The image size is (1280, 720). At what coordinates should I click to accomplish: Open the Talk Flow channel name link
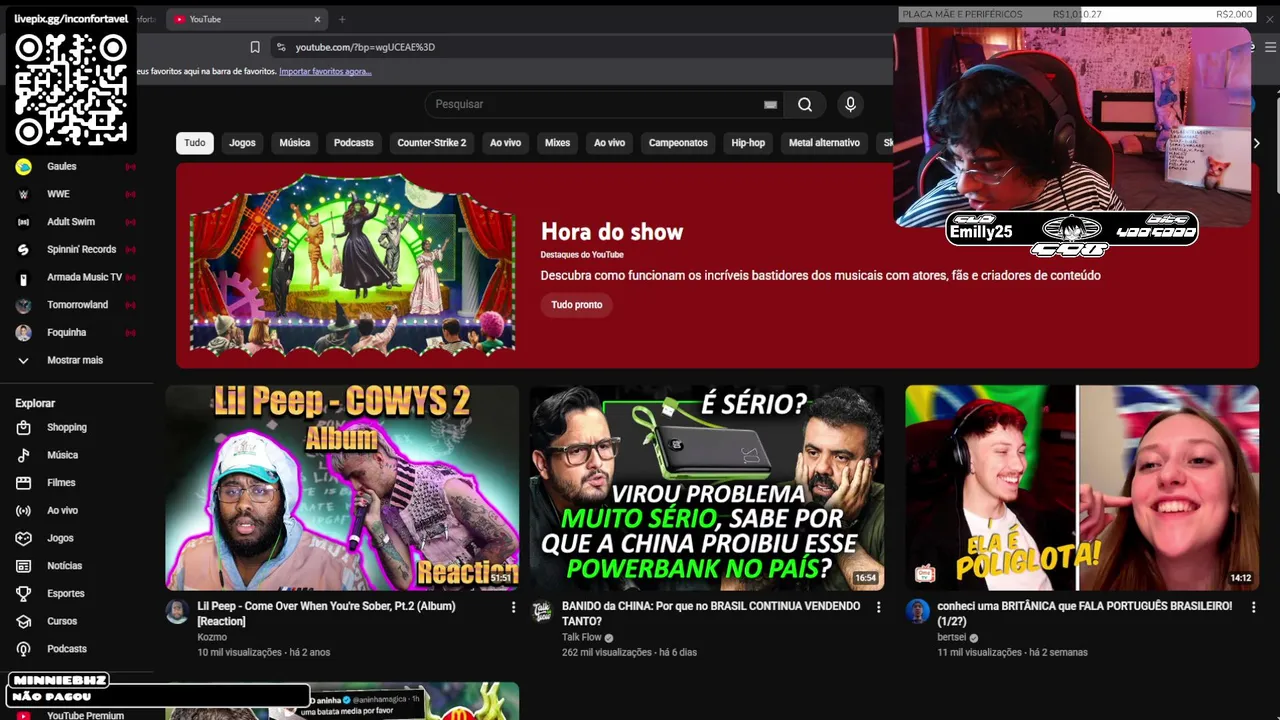tap(582, 637)
